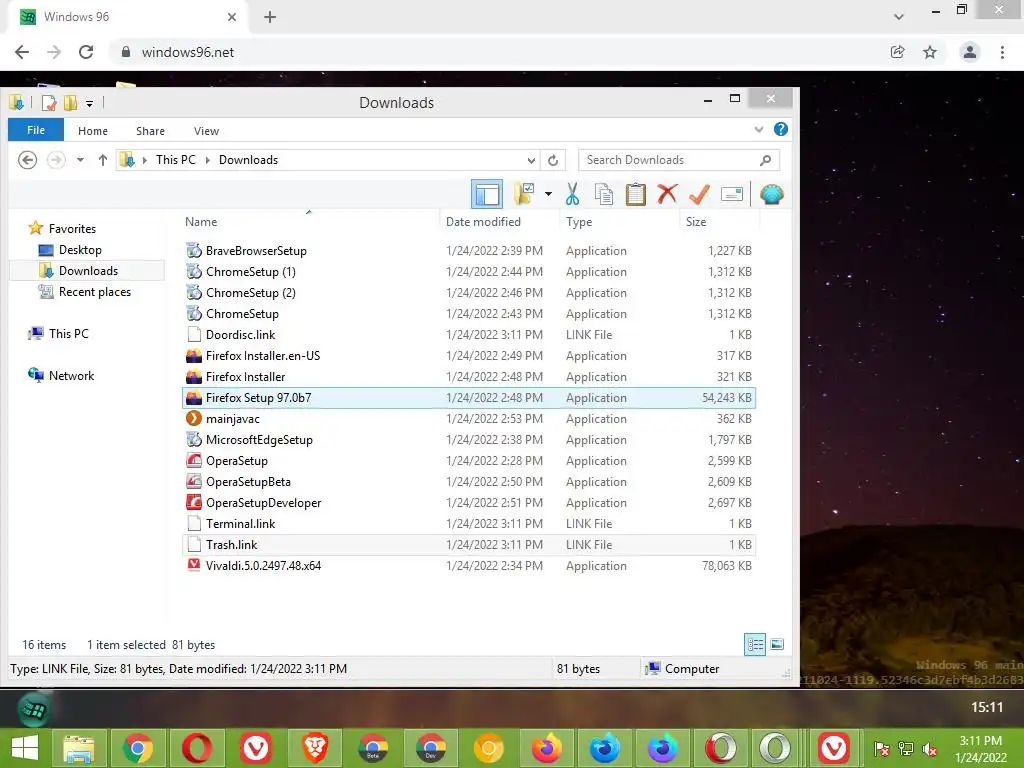
Task: Click Explorer back arrow button
Action: (27, 160)
